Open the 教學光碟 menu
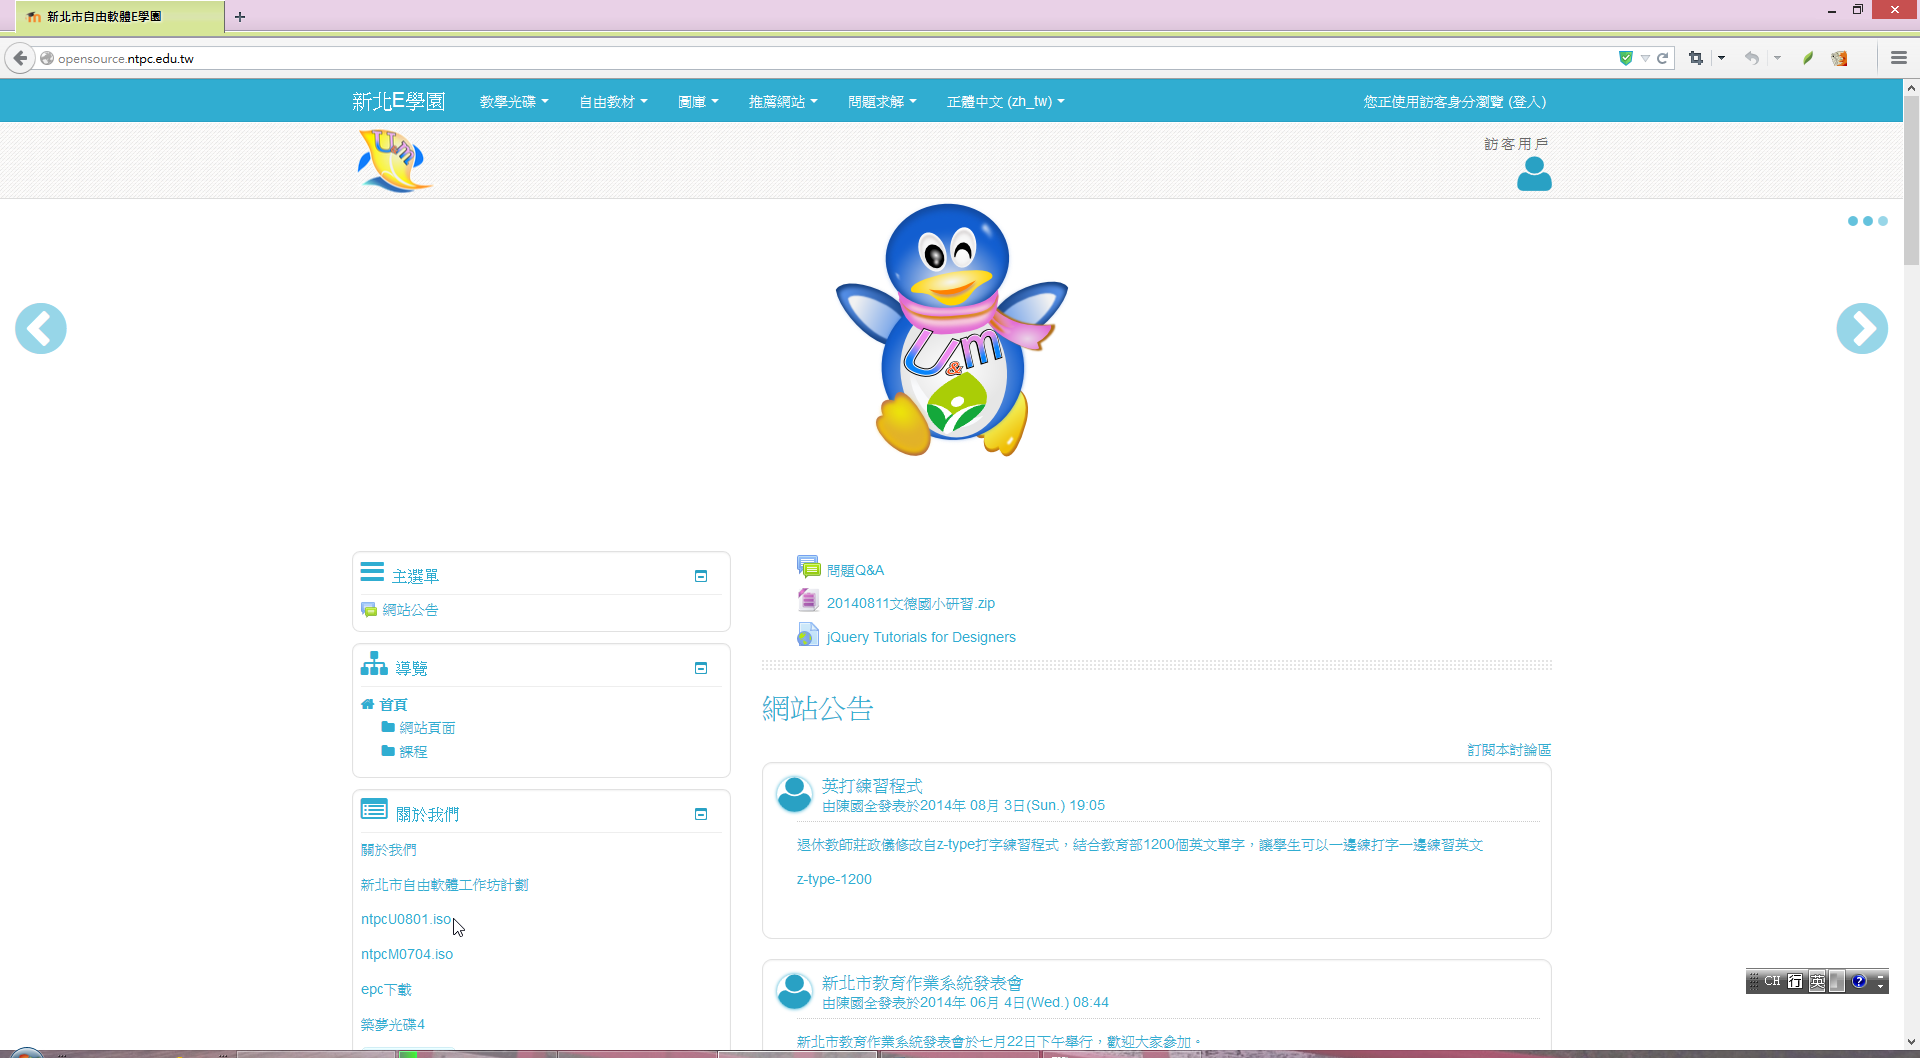Viewport: 1920px width, 1058px height. coord(514,101)
